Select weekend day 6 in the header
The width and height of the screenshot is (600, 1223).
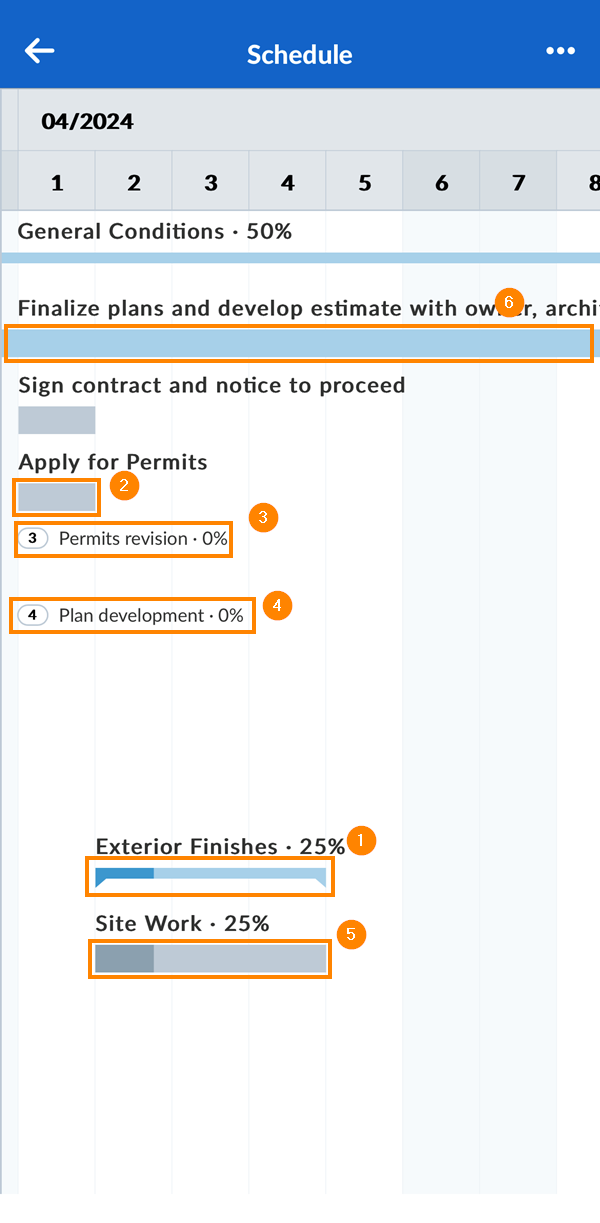pyautogui.click(x=442, y=182)
